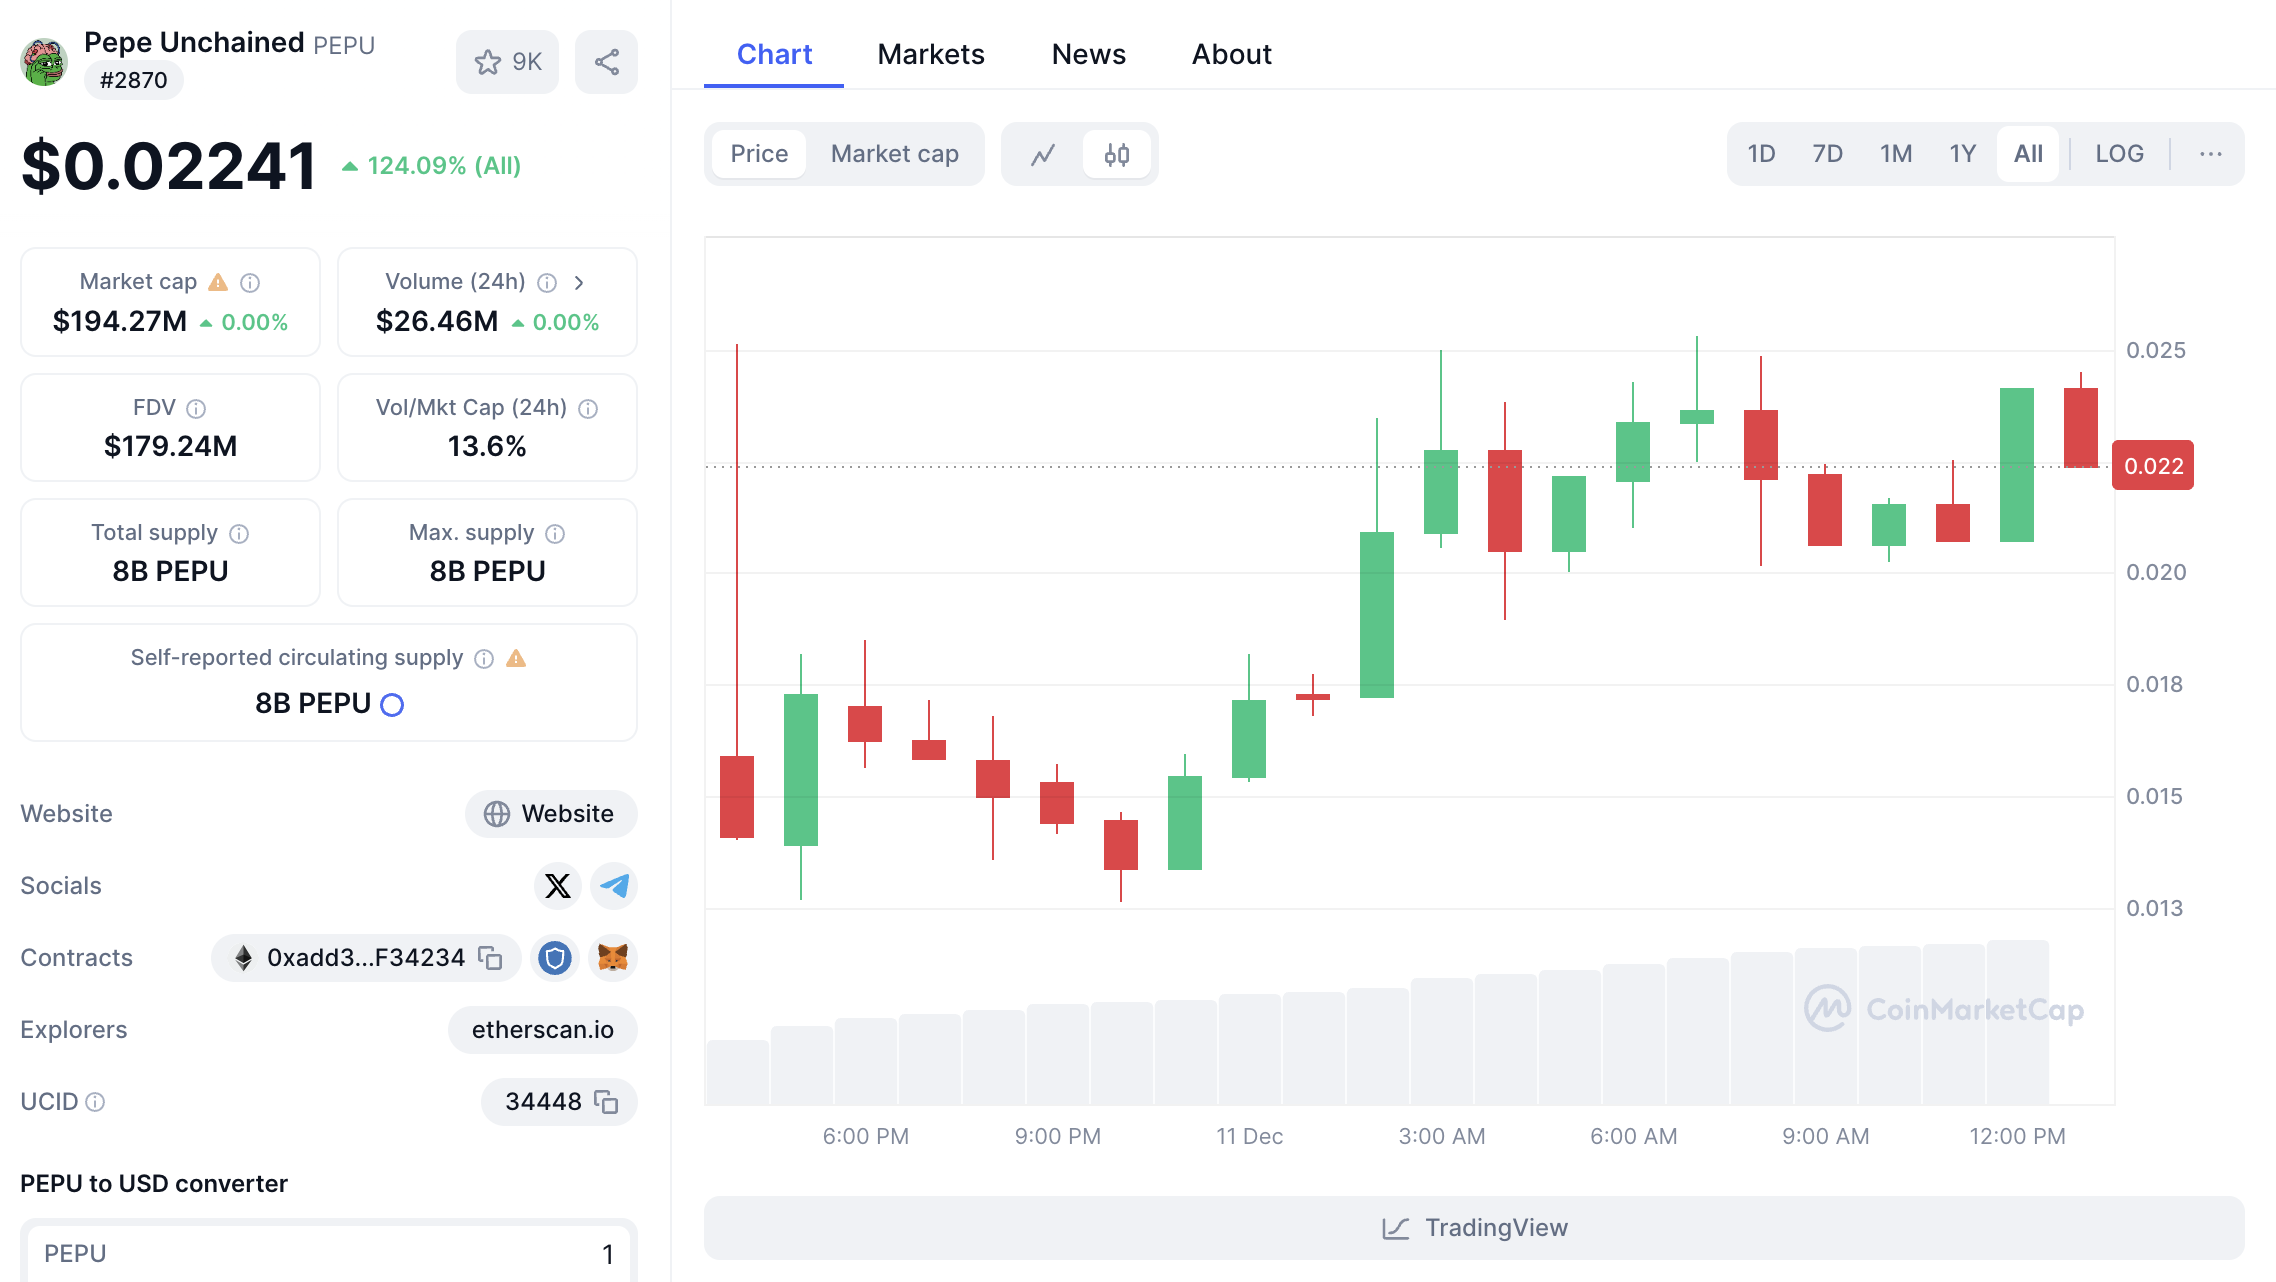Switch to line chart view
Screen dimensions: 2276x1282
click(x=1043, y=154)
